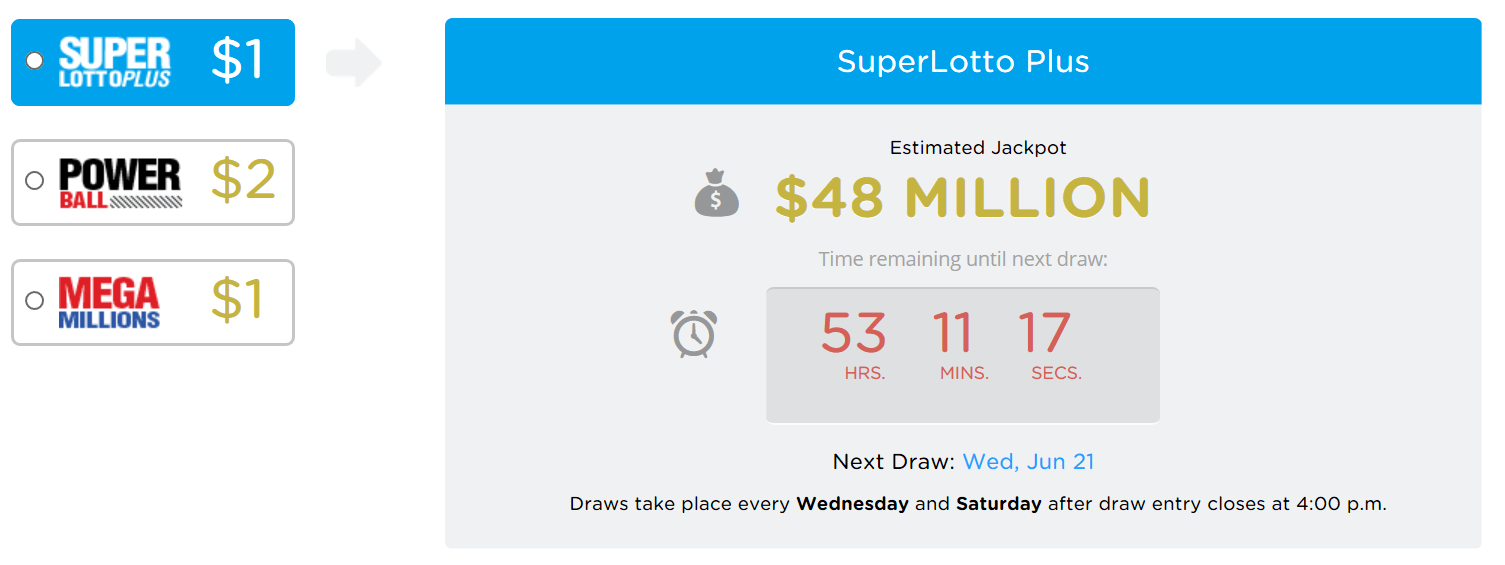Image resolution: width=1505 pixels, height=565 pixels.
Task: Click the SuperLotto Plus logo
Action: coord(115,62)
